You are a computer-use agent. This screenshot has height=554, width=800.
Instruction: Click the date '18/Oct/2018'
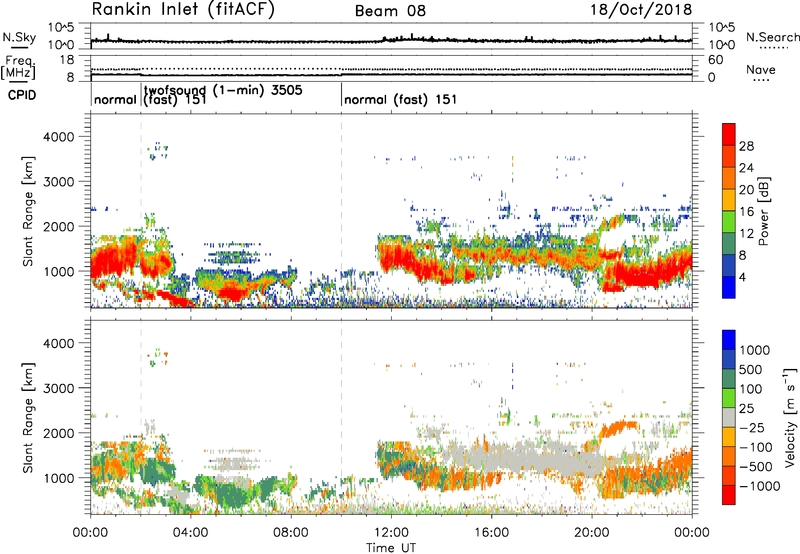click(x=641, y=10)
